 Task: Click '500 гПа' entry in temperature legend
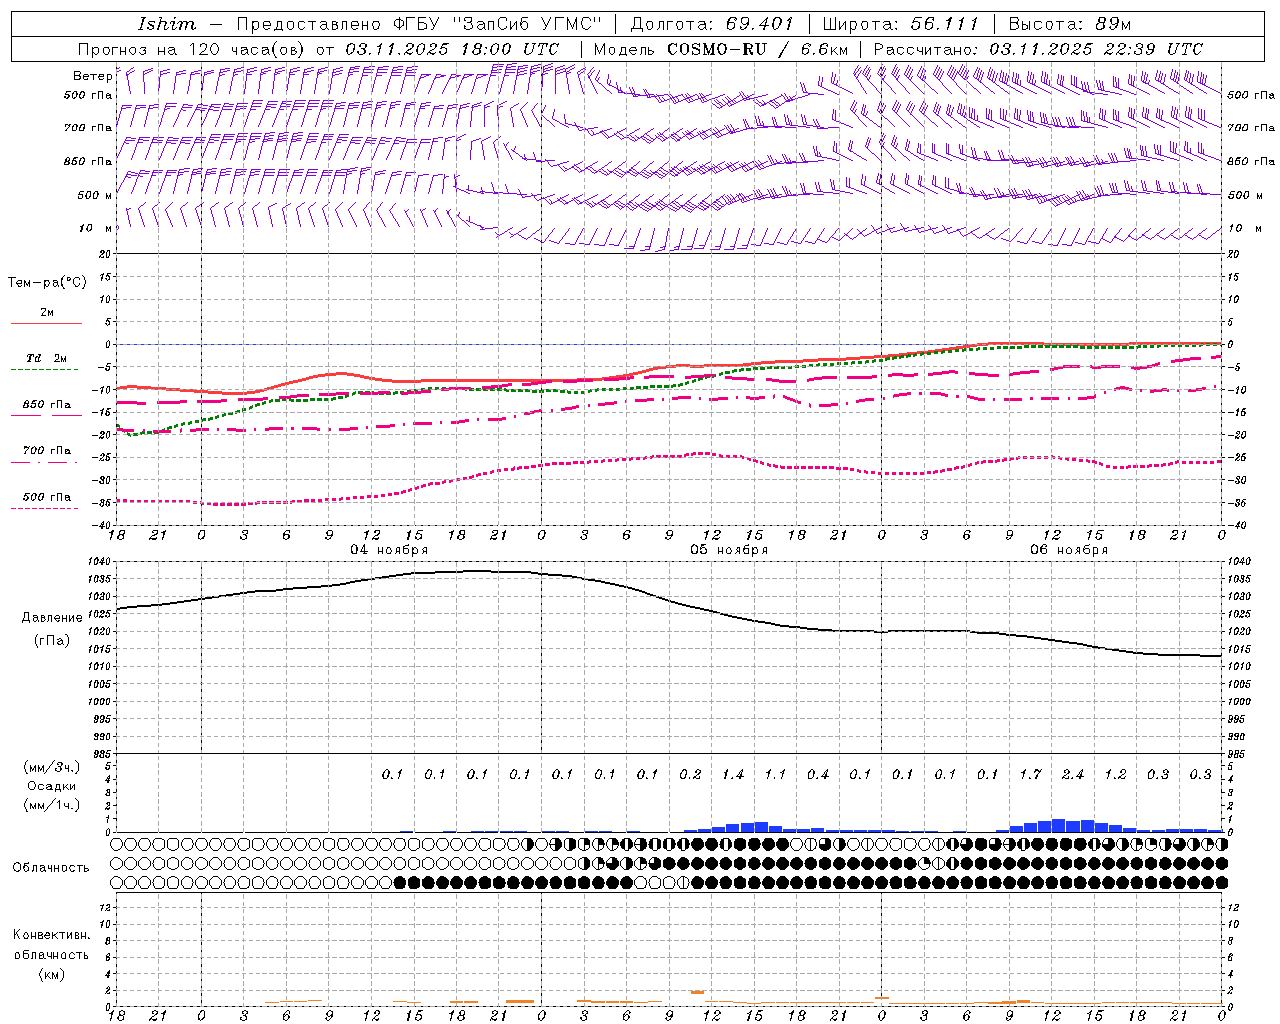pos(47,497)
